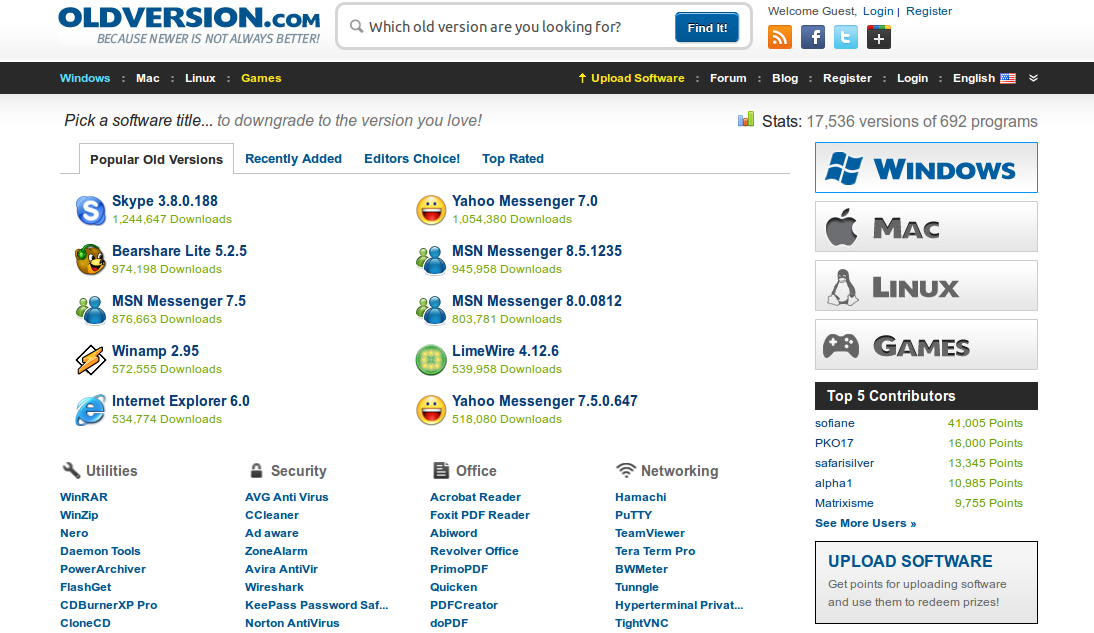Open LimeWire 4.12.6 title link
1094x633 pixels.
pos(505,351)
